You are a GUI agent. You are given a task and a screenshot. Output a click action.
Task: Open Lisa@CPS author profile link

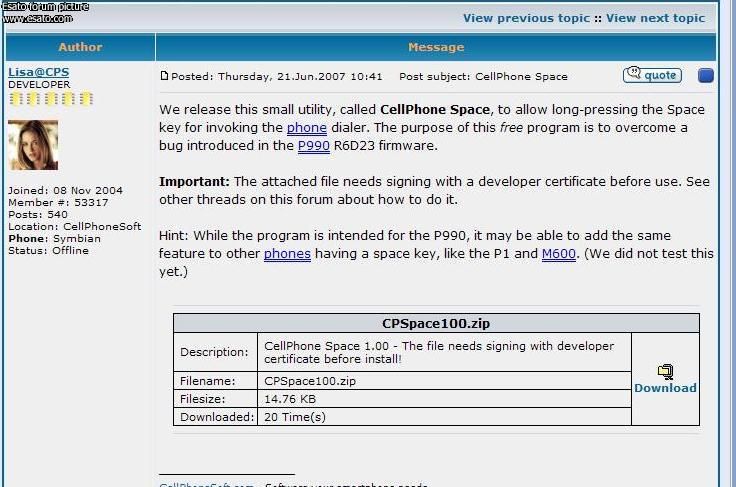pos(36,73)
